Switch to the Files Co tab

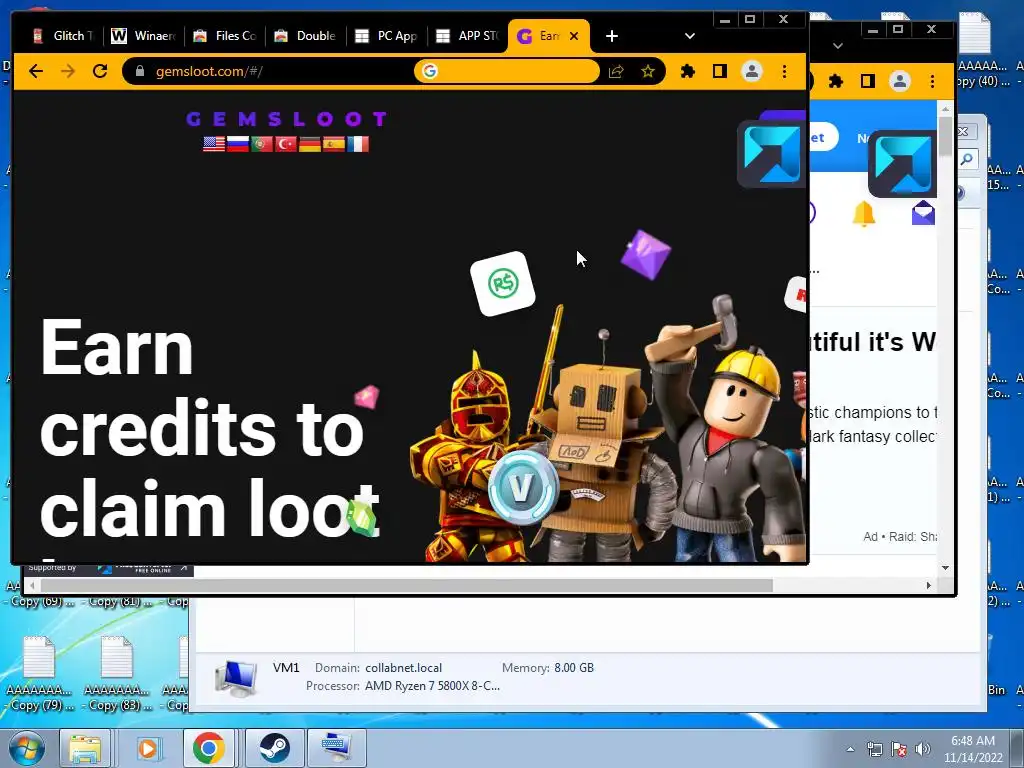click(x=225, y=36)
